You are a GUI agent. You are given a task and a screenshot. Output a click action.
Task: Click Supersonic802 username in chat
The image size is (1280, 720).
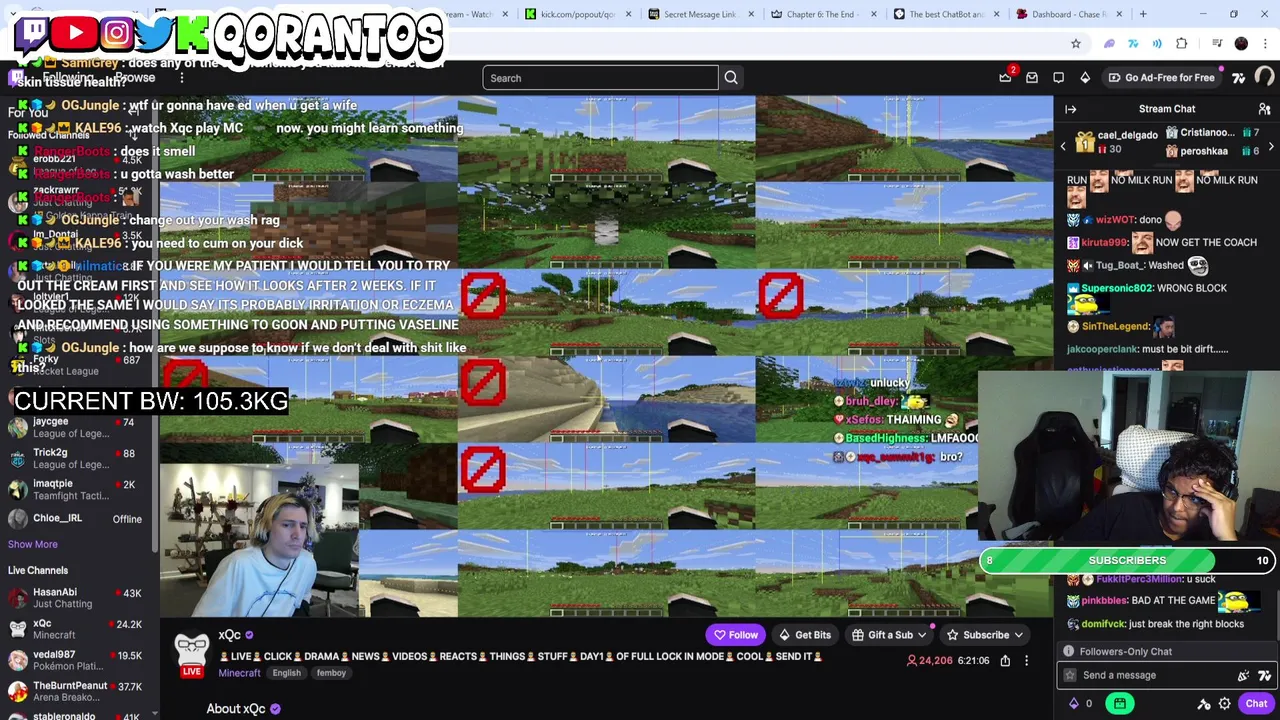(1116, 288)
